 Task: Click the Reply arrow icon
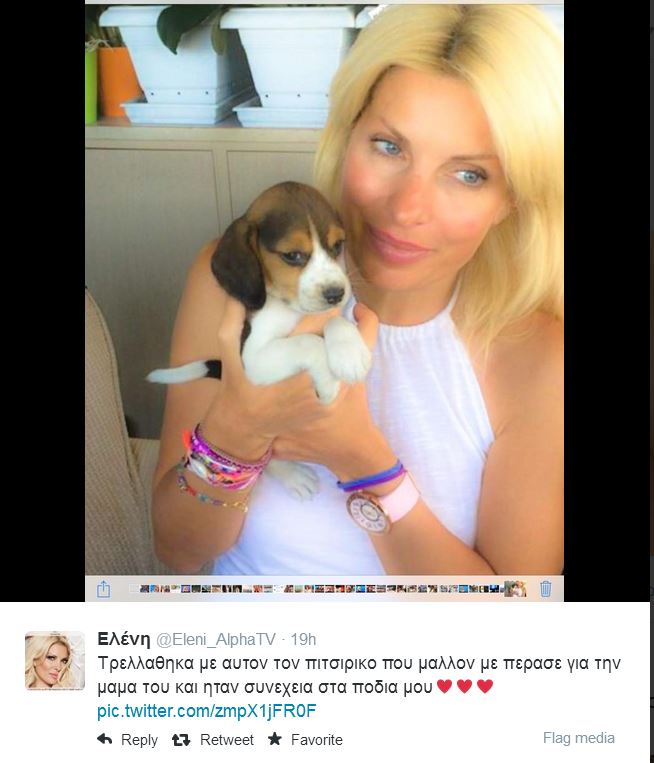tap(105, 739)
